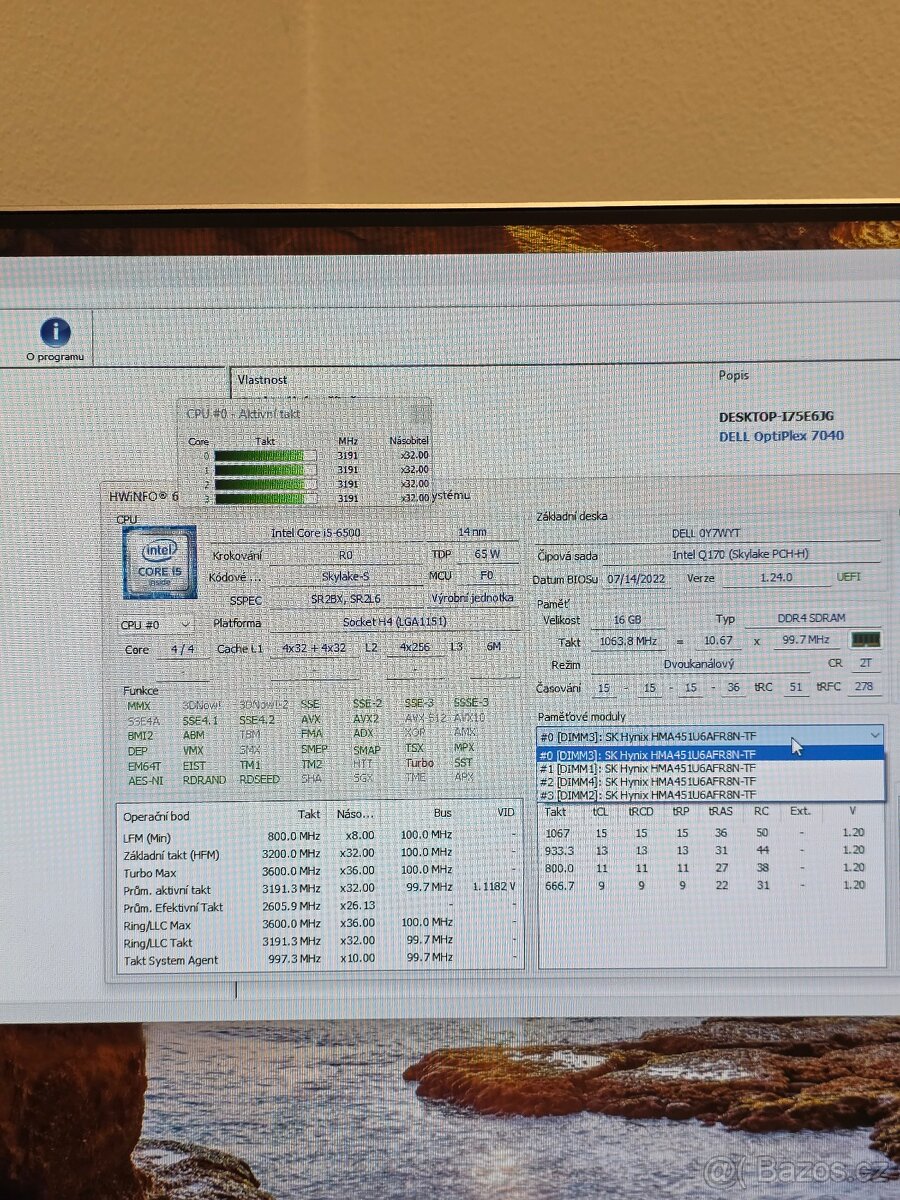Click the green RAM module icon beside 99.7 MHz
Viewport: 900px width, 1200px height.
(x=864, y=640)
